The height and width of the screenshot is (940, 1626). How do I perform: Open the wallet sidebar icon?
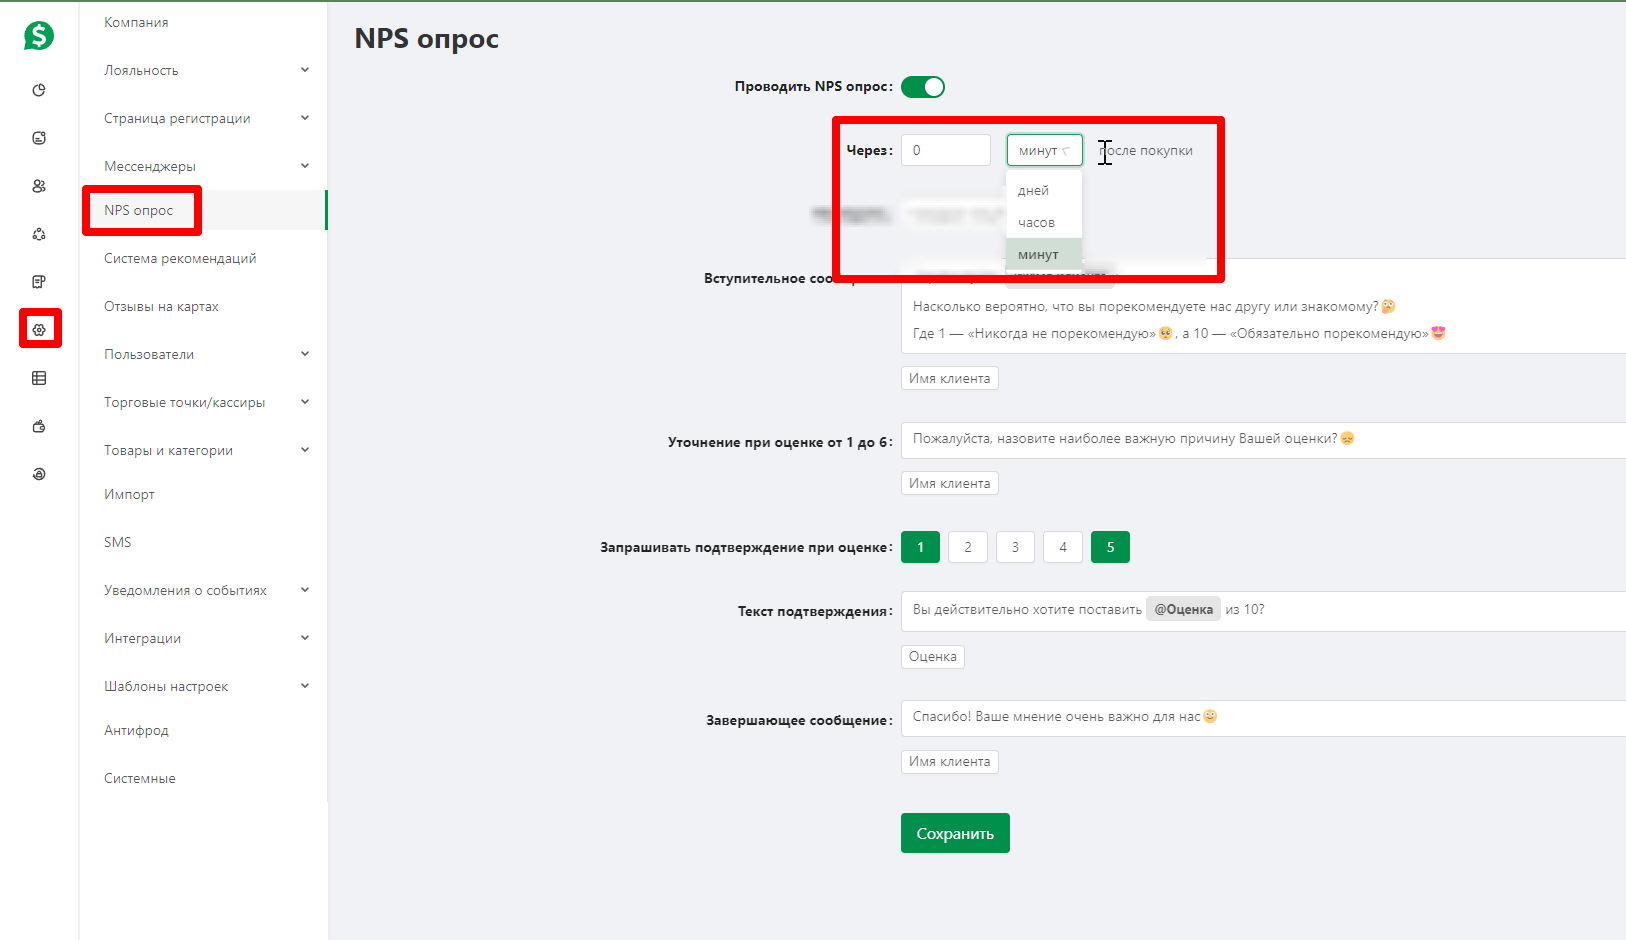39,426
